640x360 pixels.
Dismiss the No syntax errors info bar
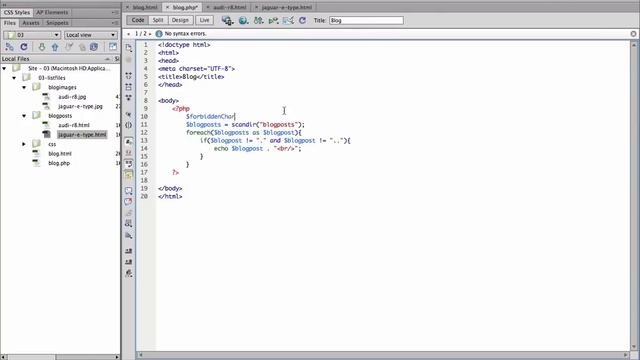click(x=633, y=34)
